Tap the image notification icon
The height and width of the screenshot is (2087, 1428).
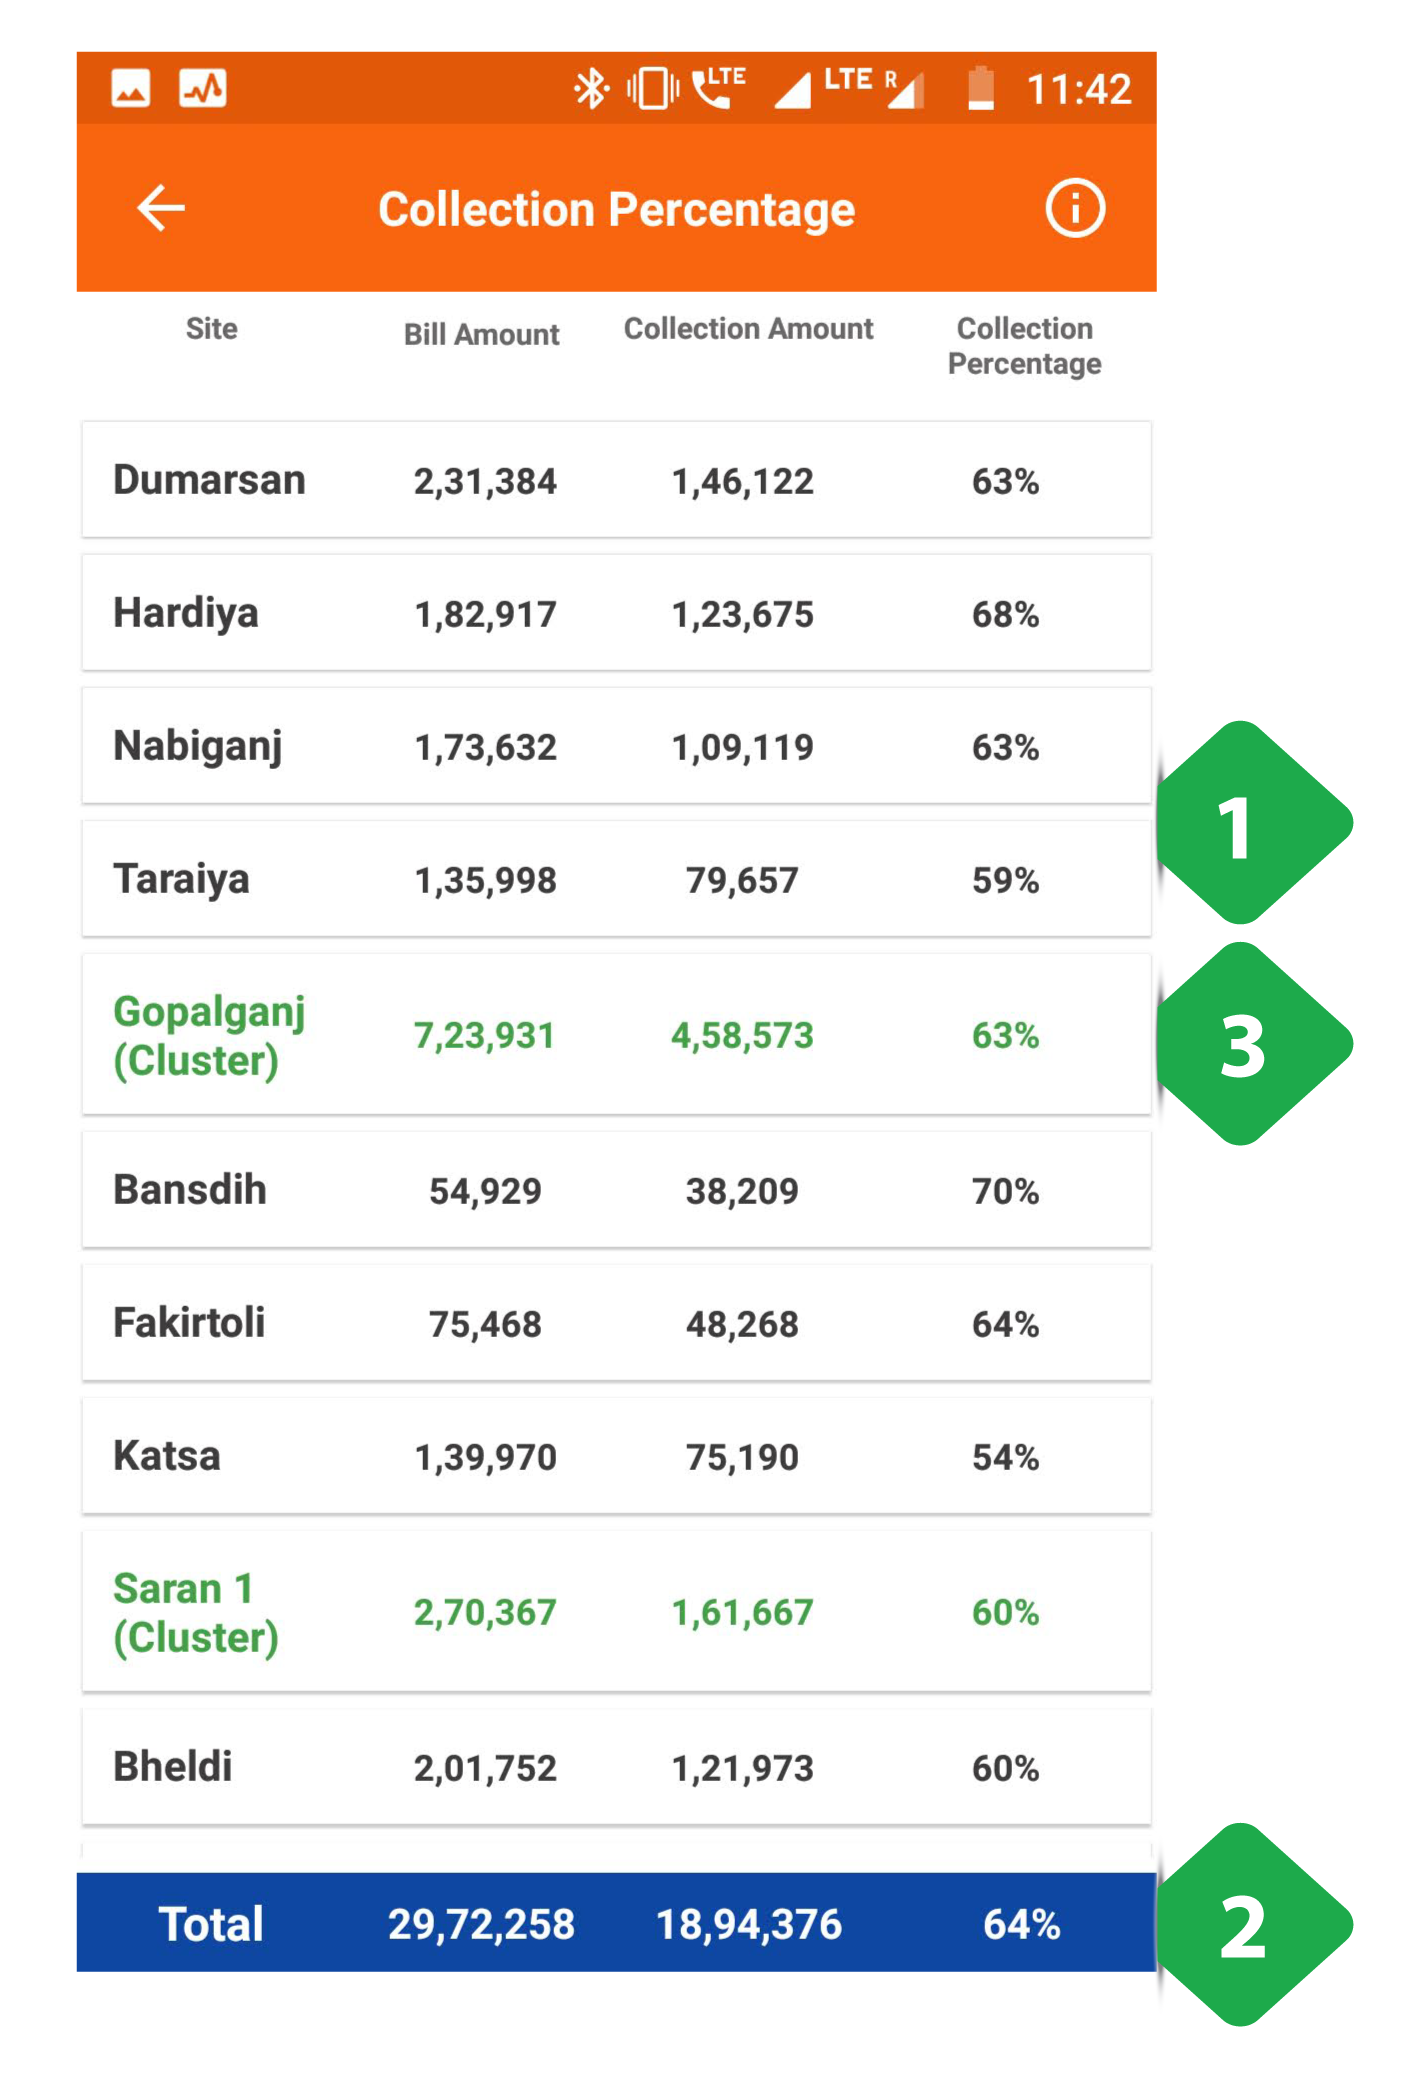tap(131, 88)
